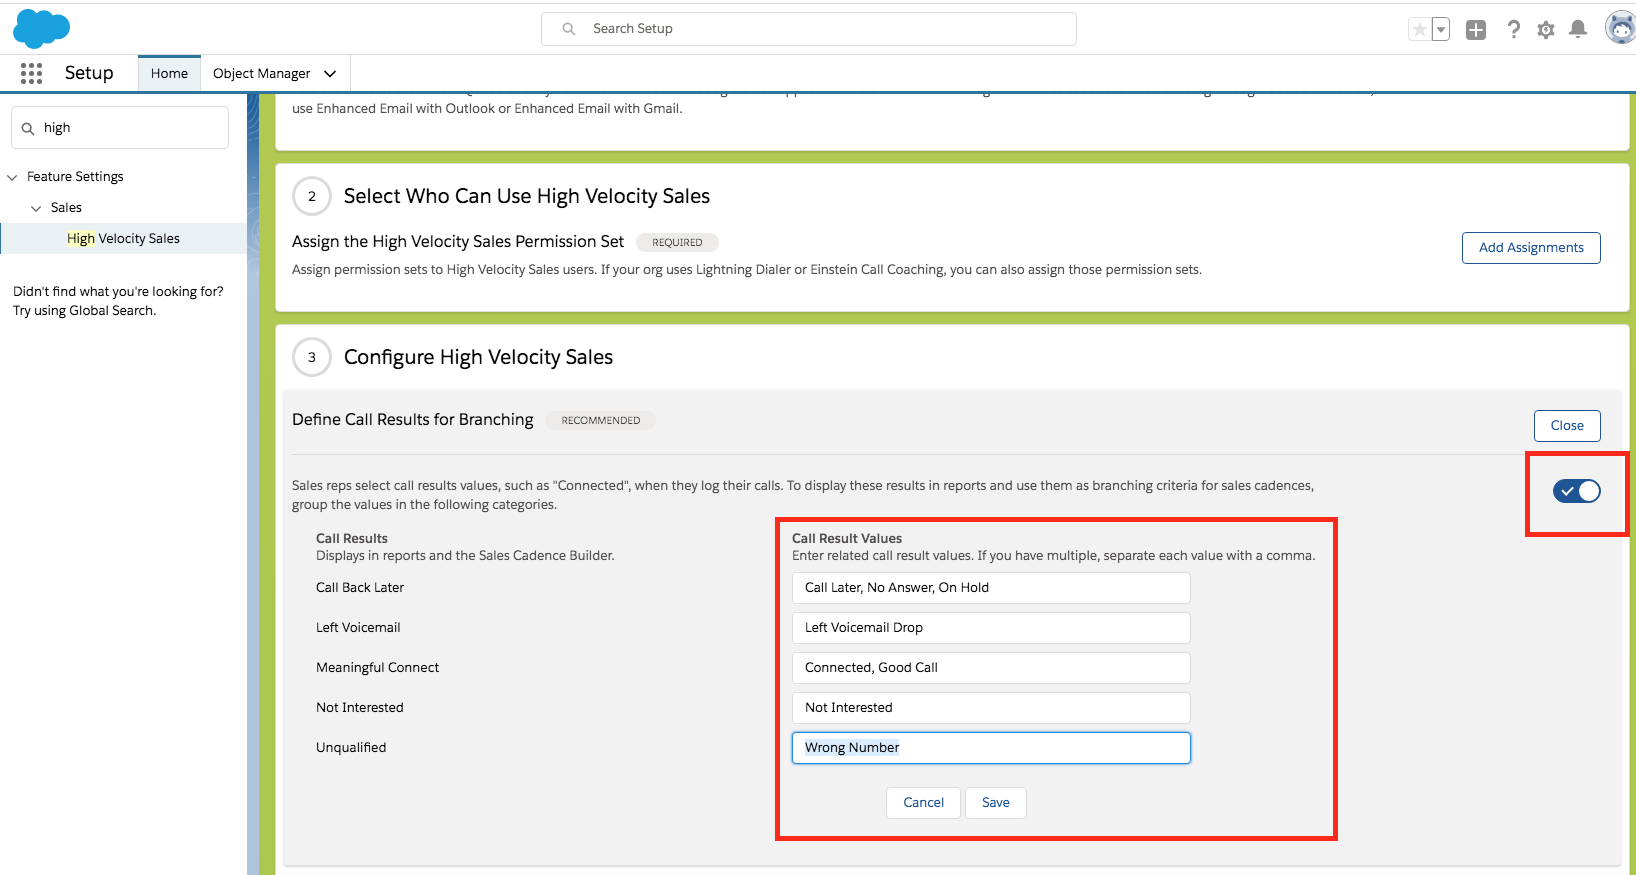The width and height of the screenshot is (1636, 875).
Task: Open the user profile avatar
Action: 1620,28
